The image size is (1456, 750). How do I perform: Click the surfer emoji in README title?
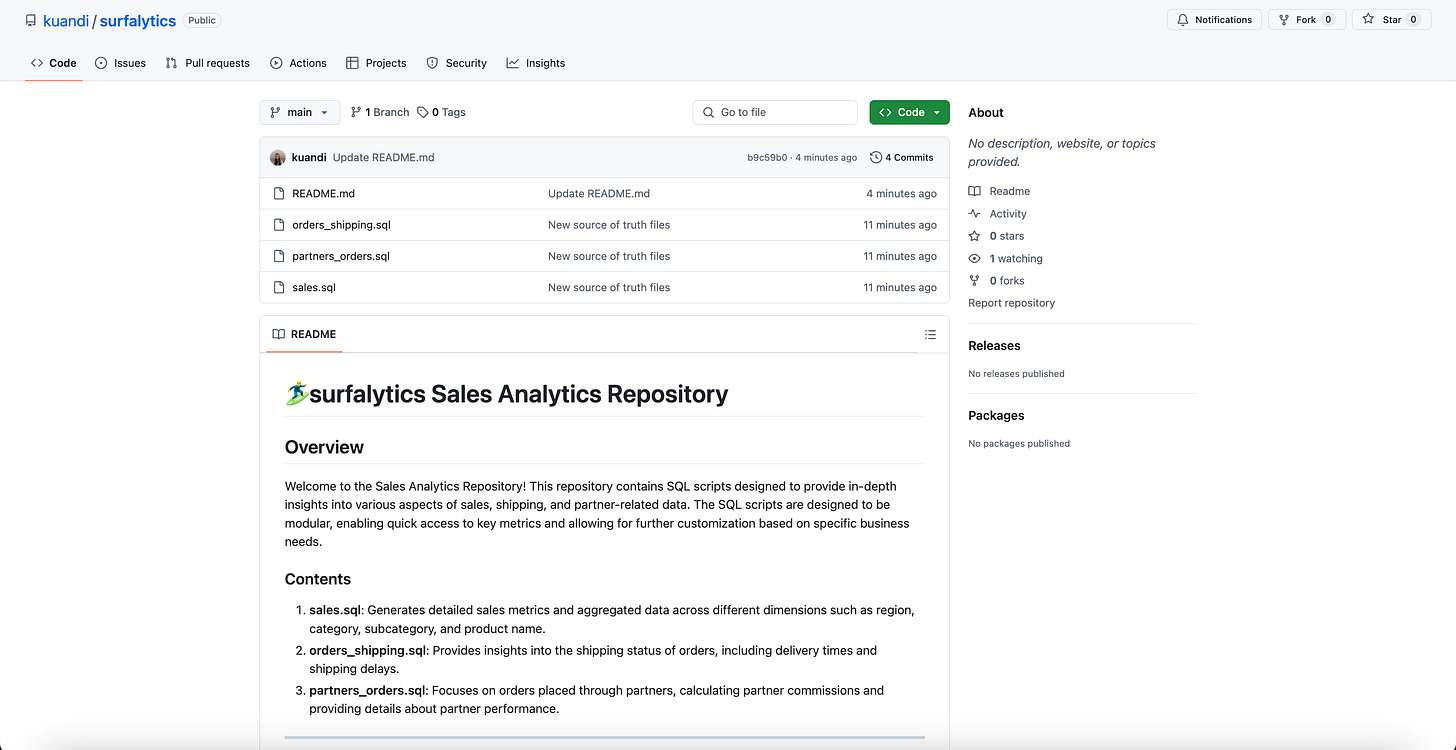point(297,394)
